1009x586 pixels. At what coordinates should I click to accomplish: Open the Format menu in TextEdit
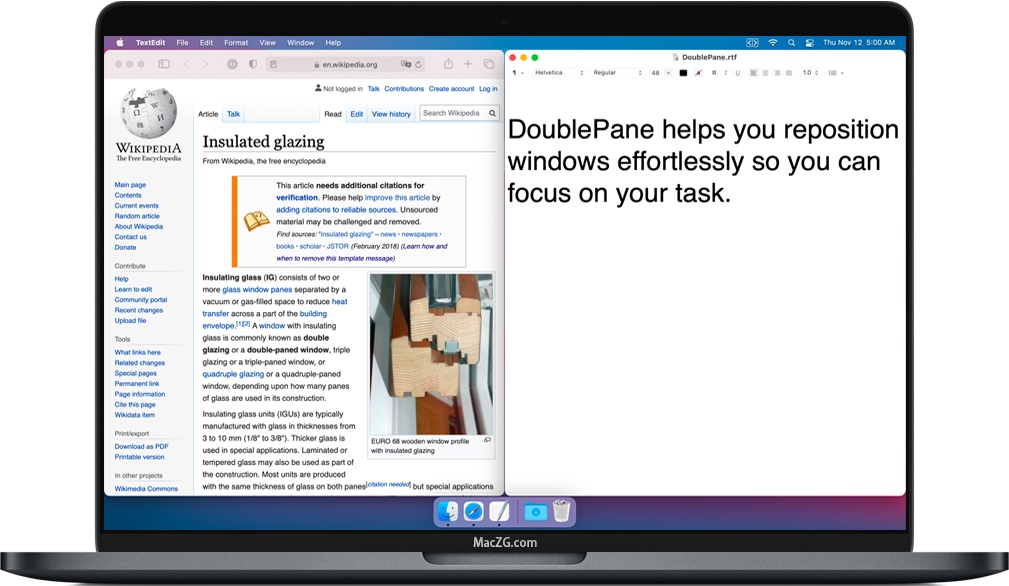click(x=236, y=42)
